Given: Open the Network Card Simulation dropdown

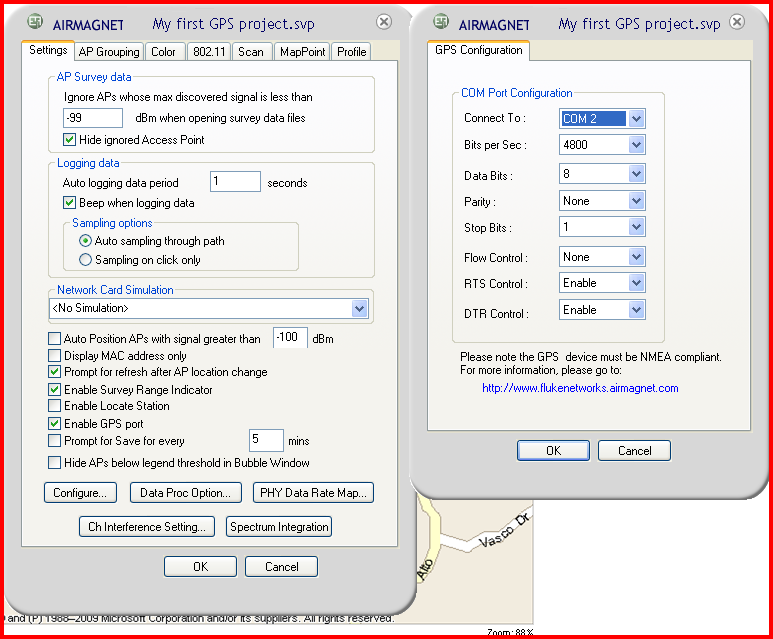Looking at the screenshot, I should pyautogui.click(x=359, y=309).
